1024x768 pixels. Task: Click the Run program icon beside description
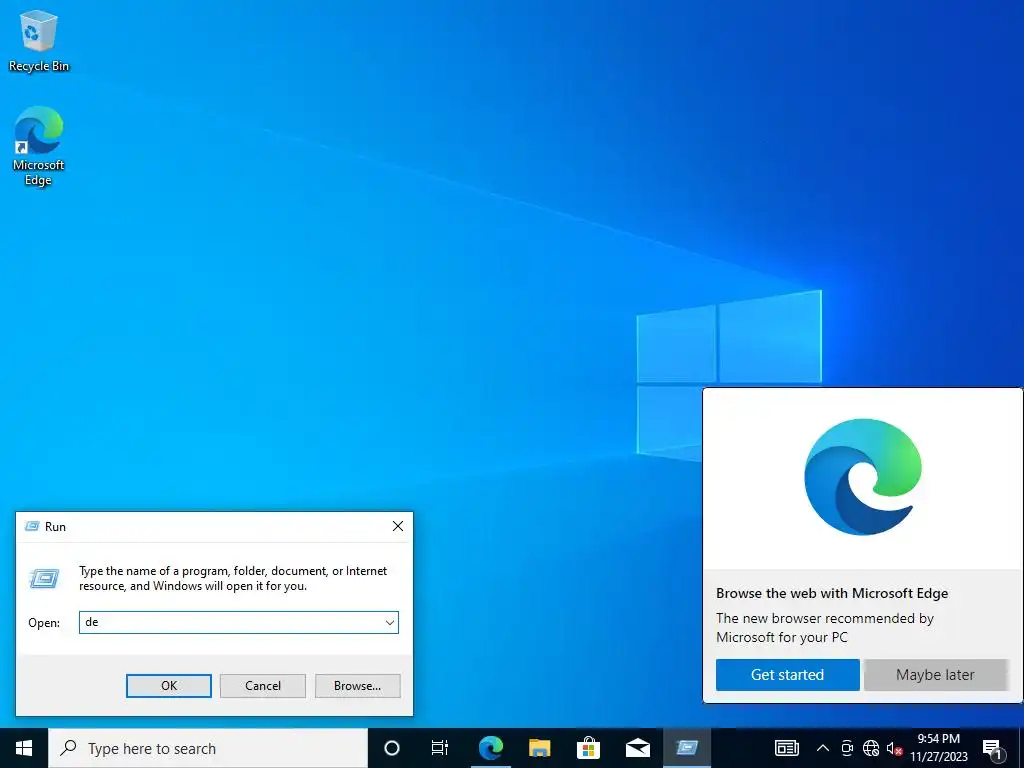coord(44,578)
